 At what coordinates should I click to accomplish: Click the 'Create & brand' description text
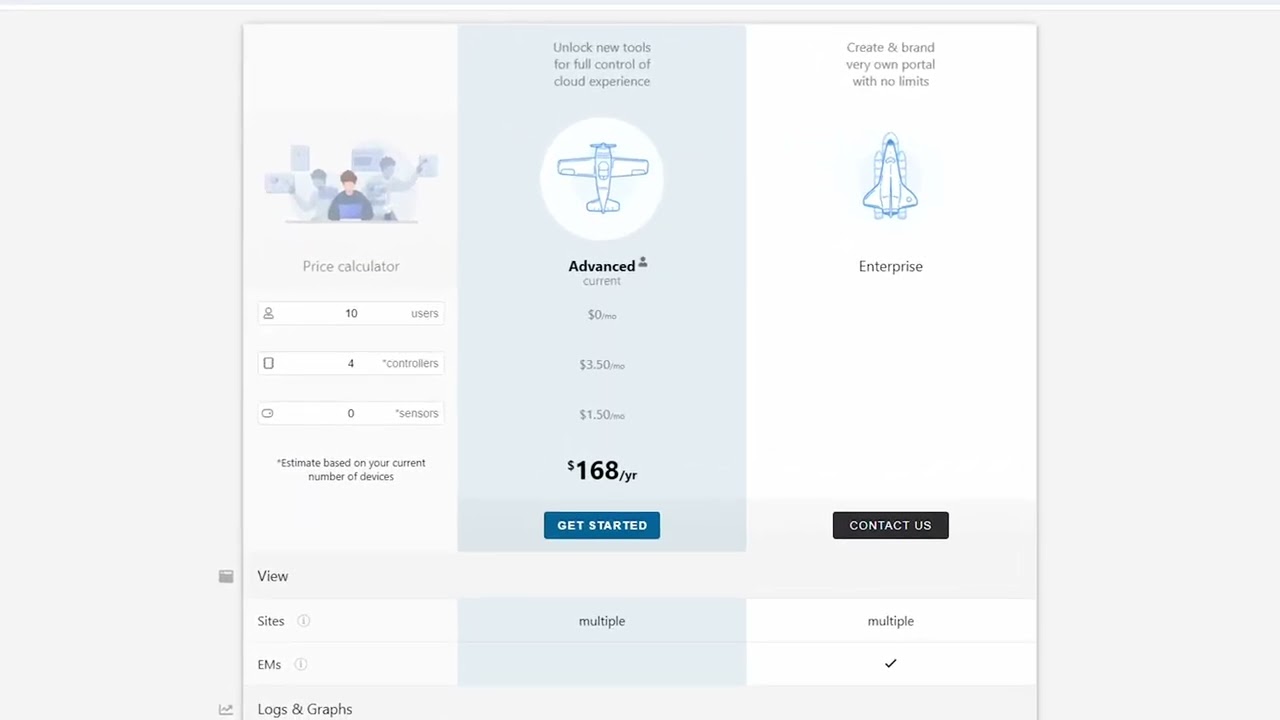pos(890,64)
